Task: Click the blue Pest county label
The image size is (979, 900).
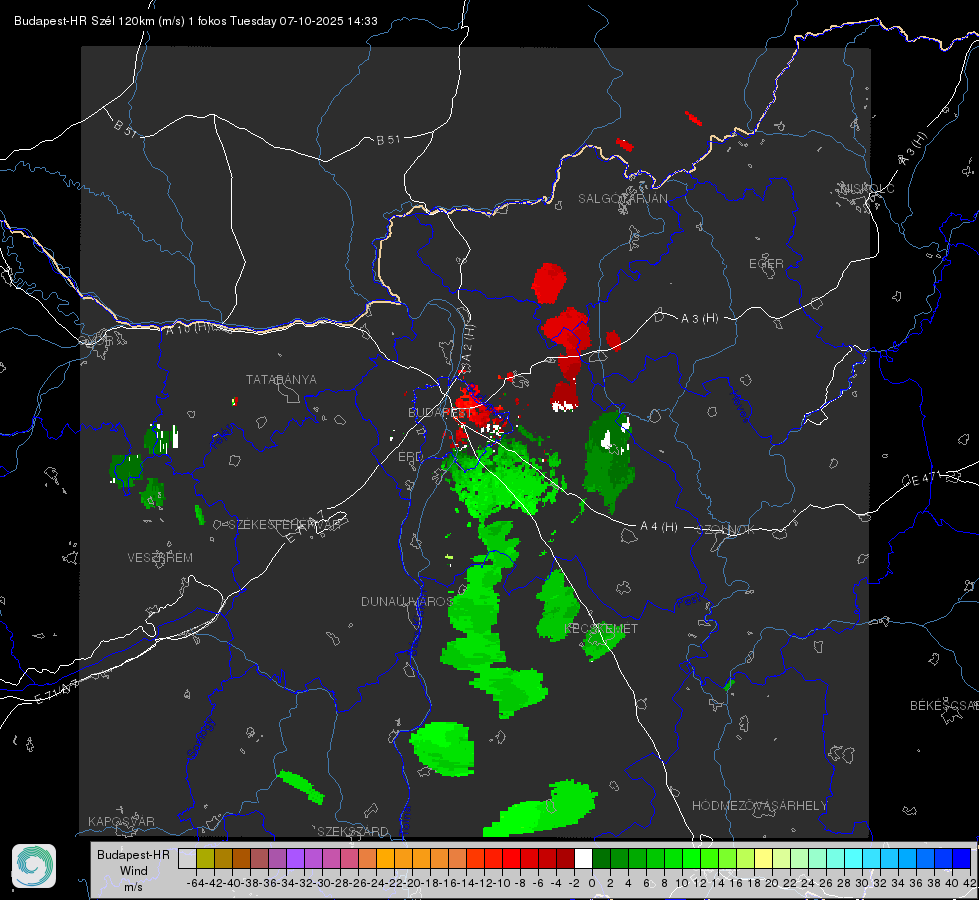Action: coord(687,601)
